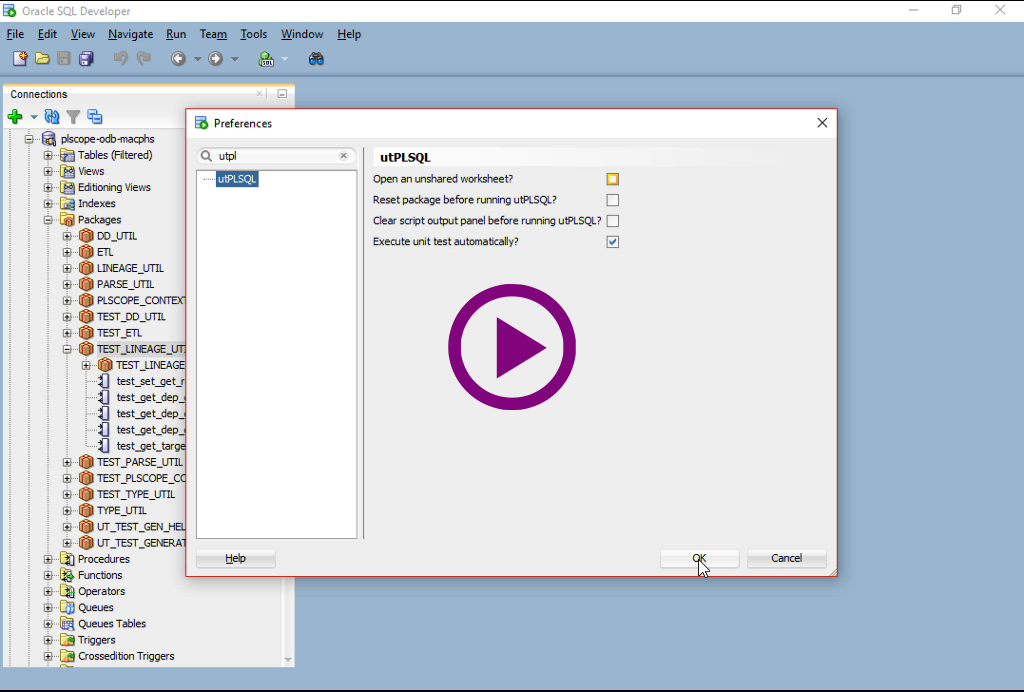Click the Open folder toolbar icon
The height and width of the screenshot is (692, 1024).
click(x=42, y=59)
